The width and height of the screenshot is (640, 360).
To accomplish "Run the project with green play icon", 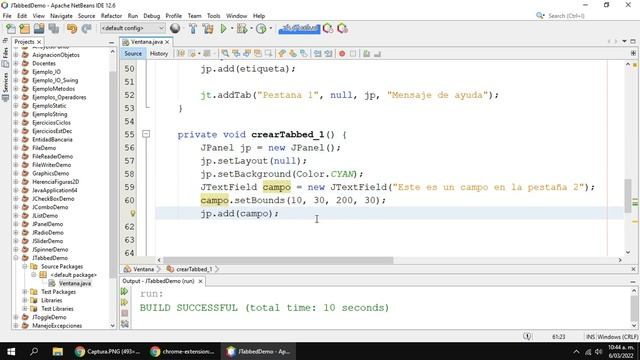I will click(223, 29).
